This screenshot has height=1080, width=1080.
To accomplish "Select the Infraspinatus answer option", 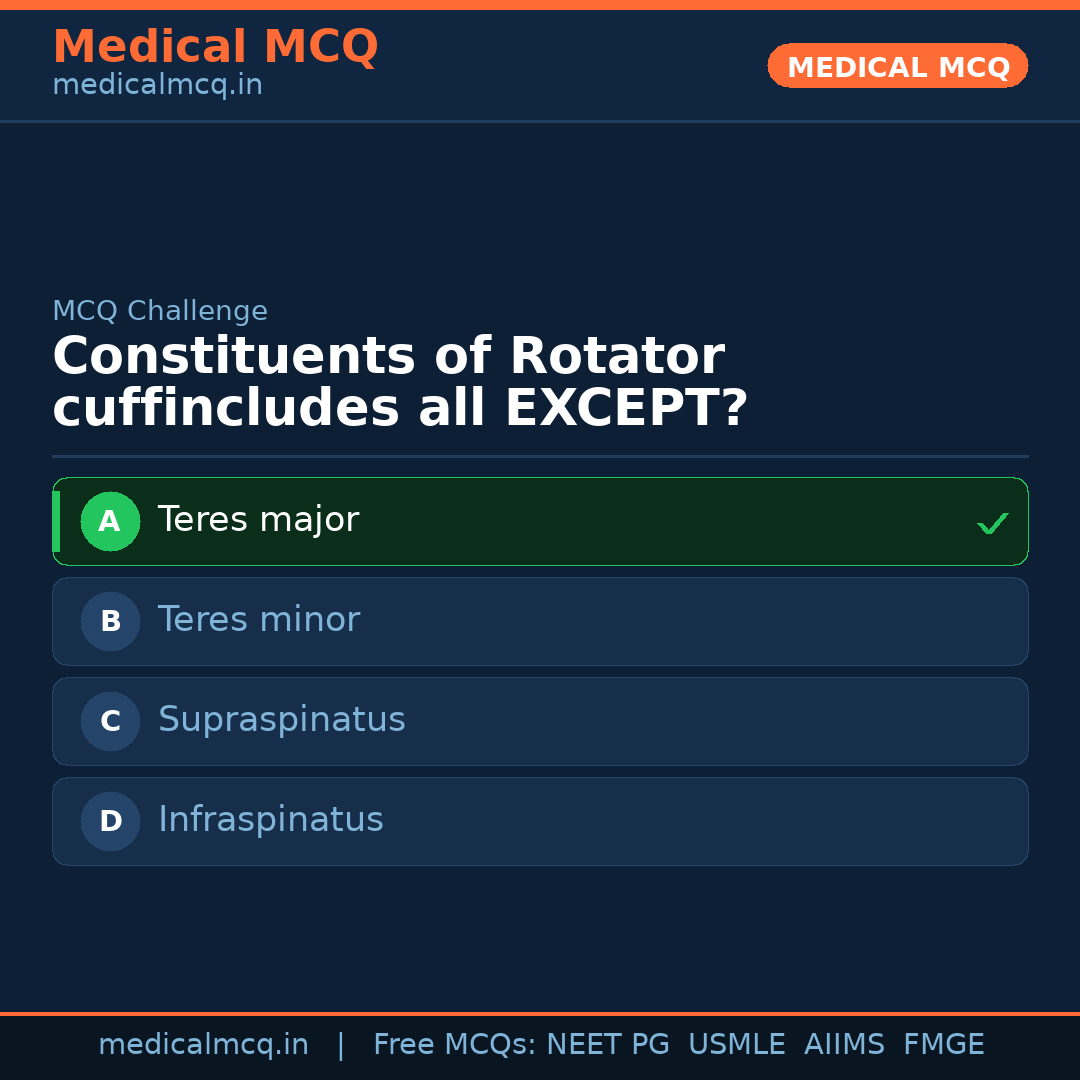I will point(540,821).
